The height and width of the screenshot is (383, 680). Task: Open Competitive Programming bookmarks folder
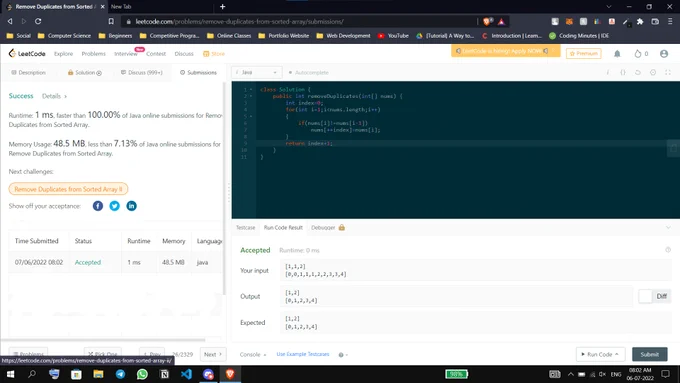click(169, 36)
